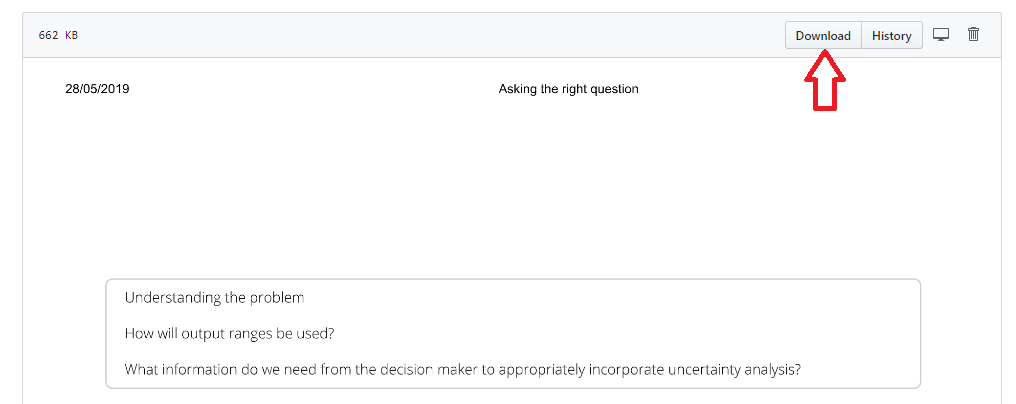Viewport: 1016px width, 404px height.
Task: Click the date 28/05/2019 in the header
Action: point(97,89)
